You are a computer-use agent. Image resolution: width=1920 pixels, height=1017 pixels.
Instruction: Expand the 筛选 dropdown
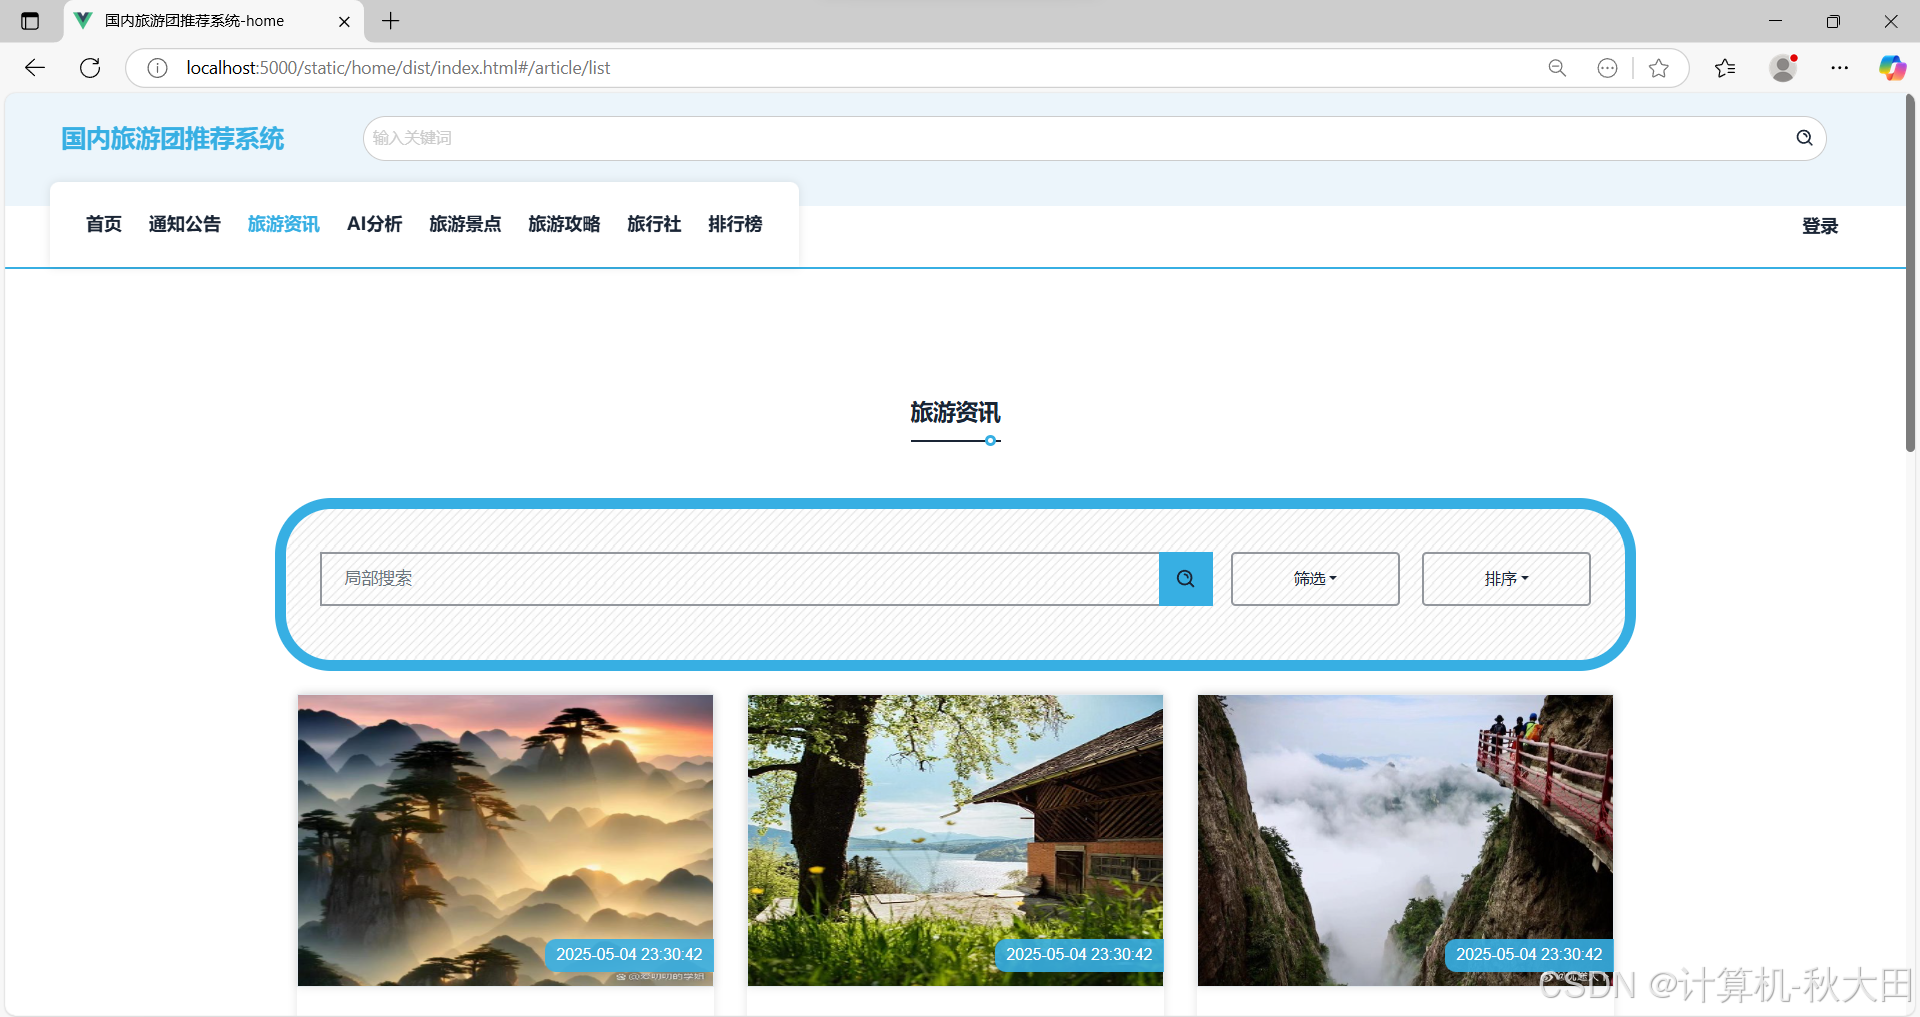(1315, 579)
